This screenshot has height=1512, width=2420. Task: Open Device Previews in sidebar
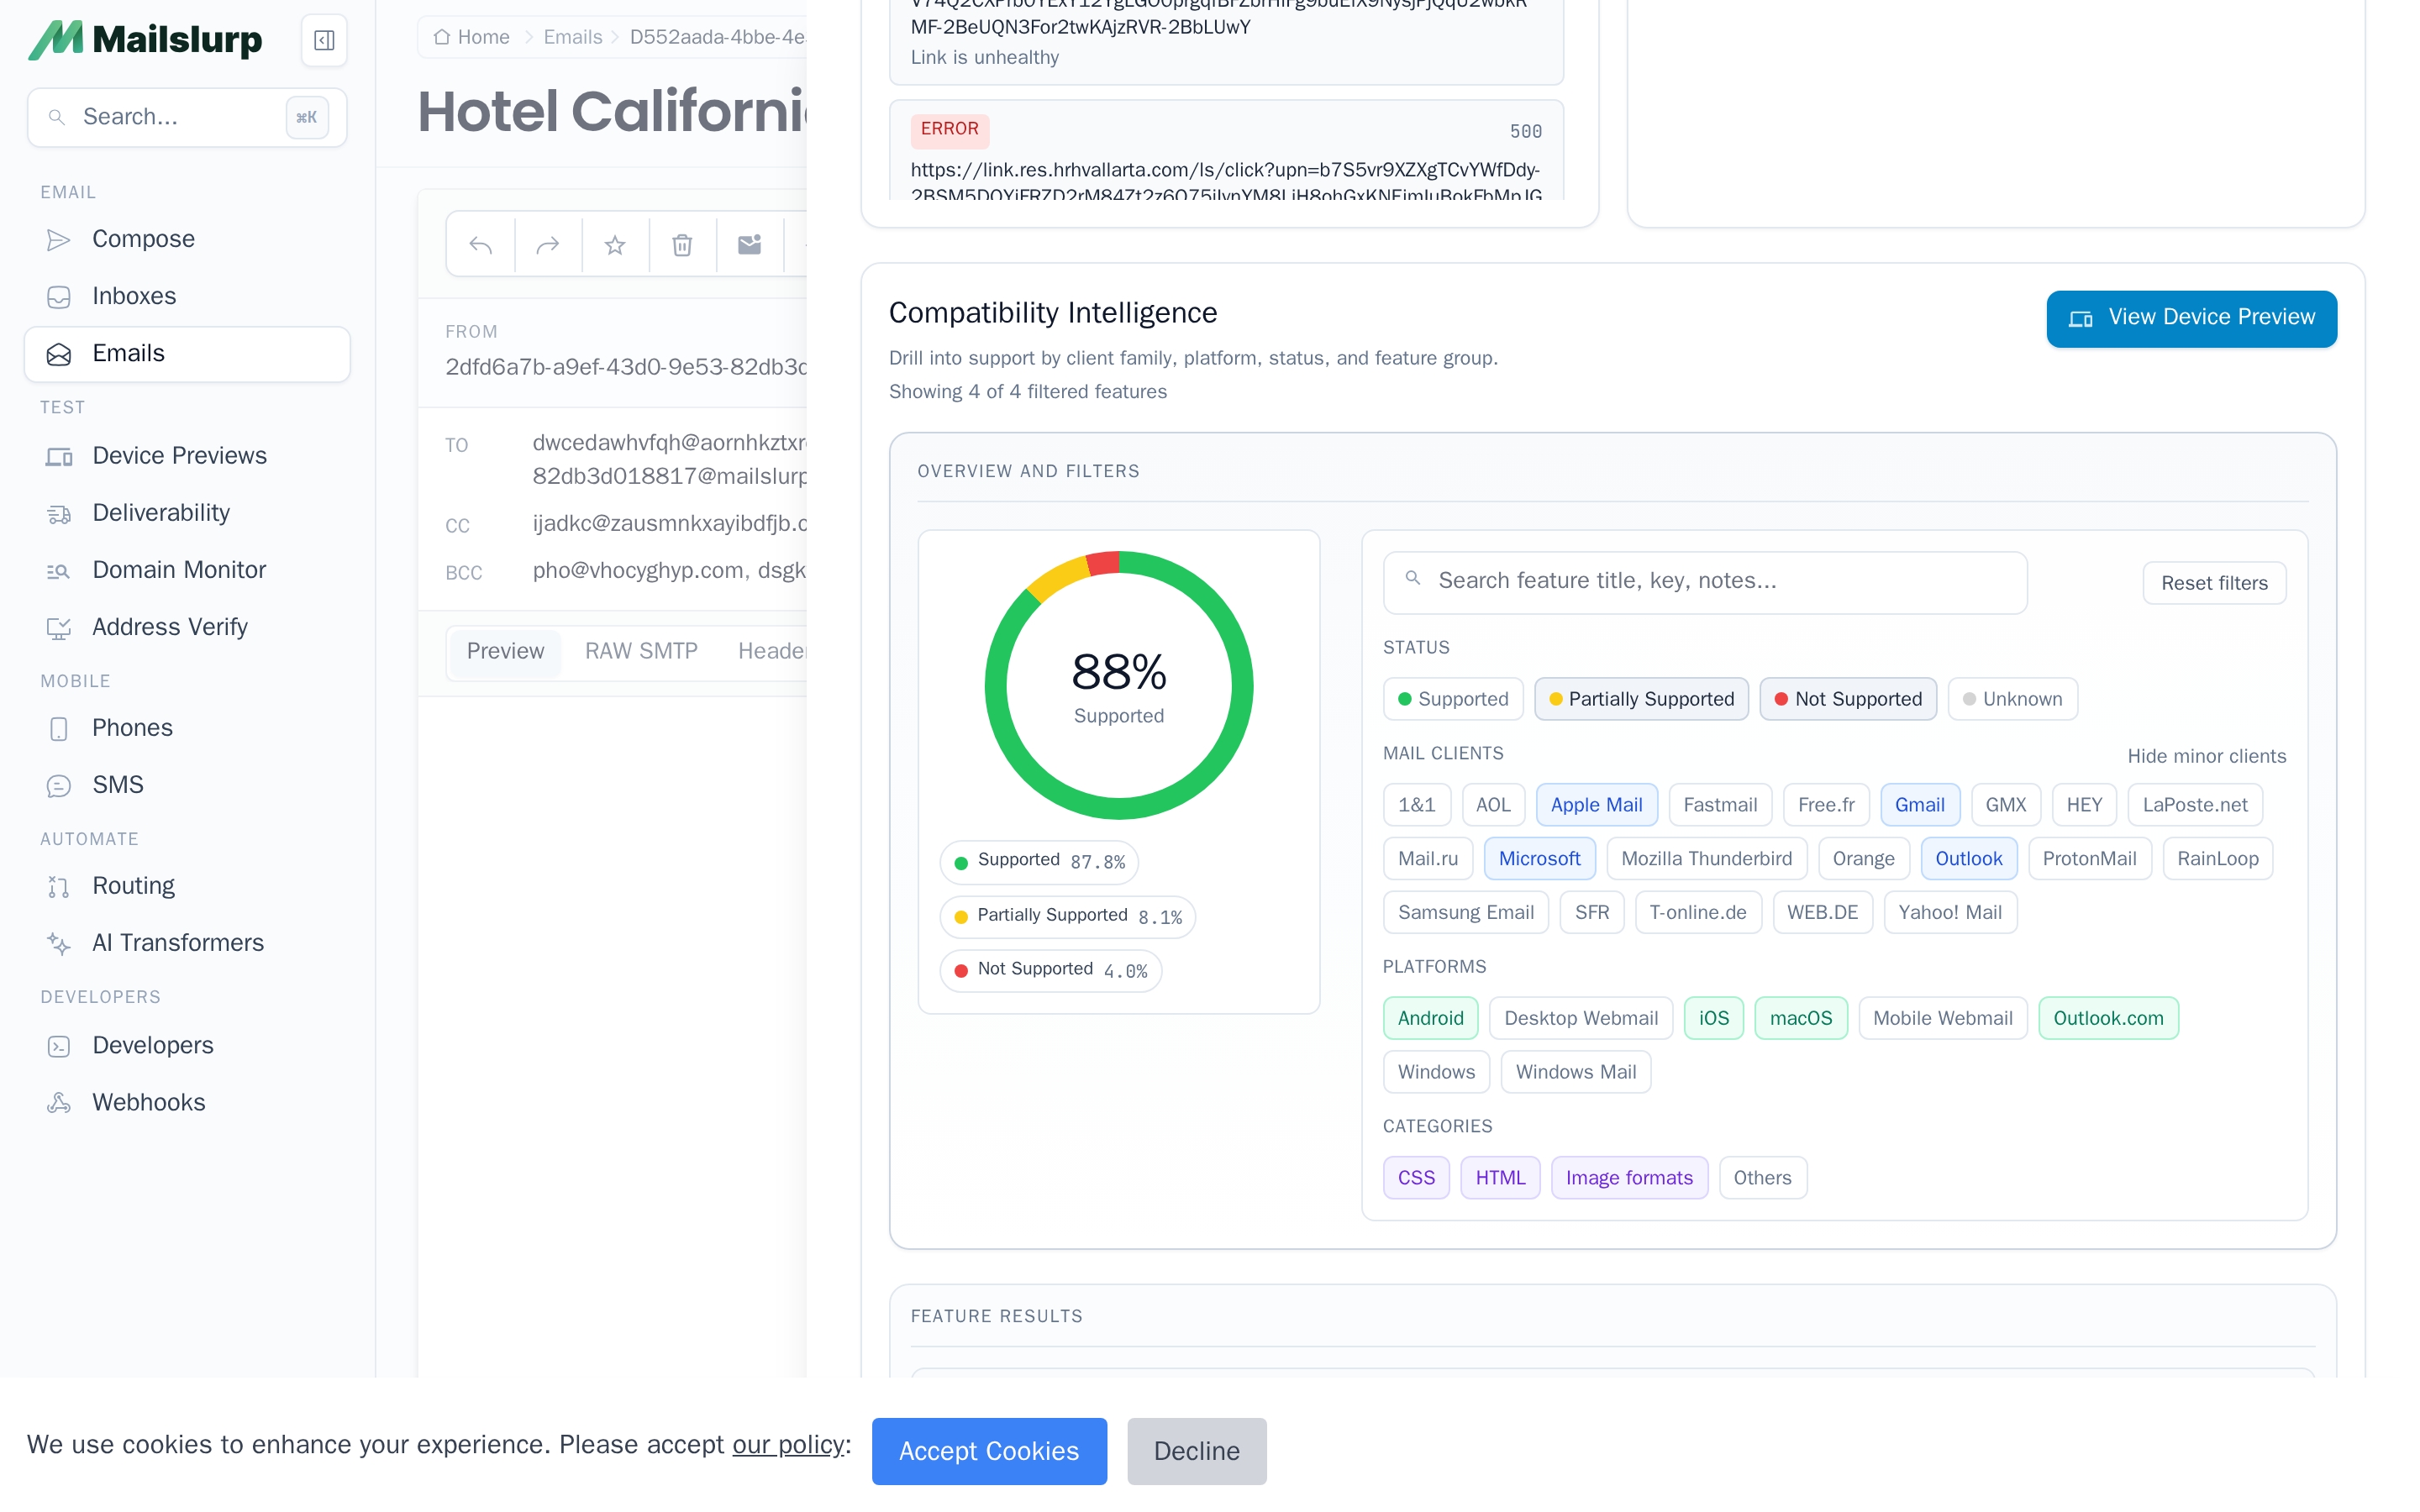click(x=179, y=456)
